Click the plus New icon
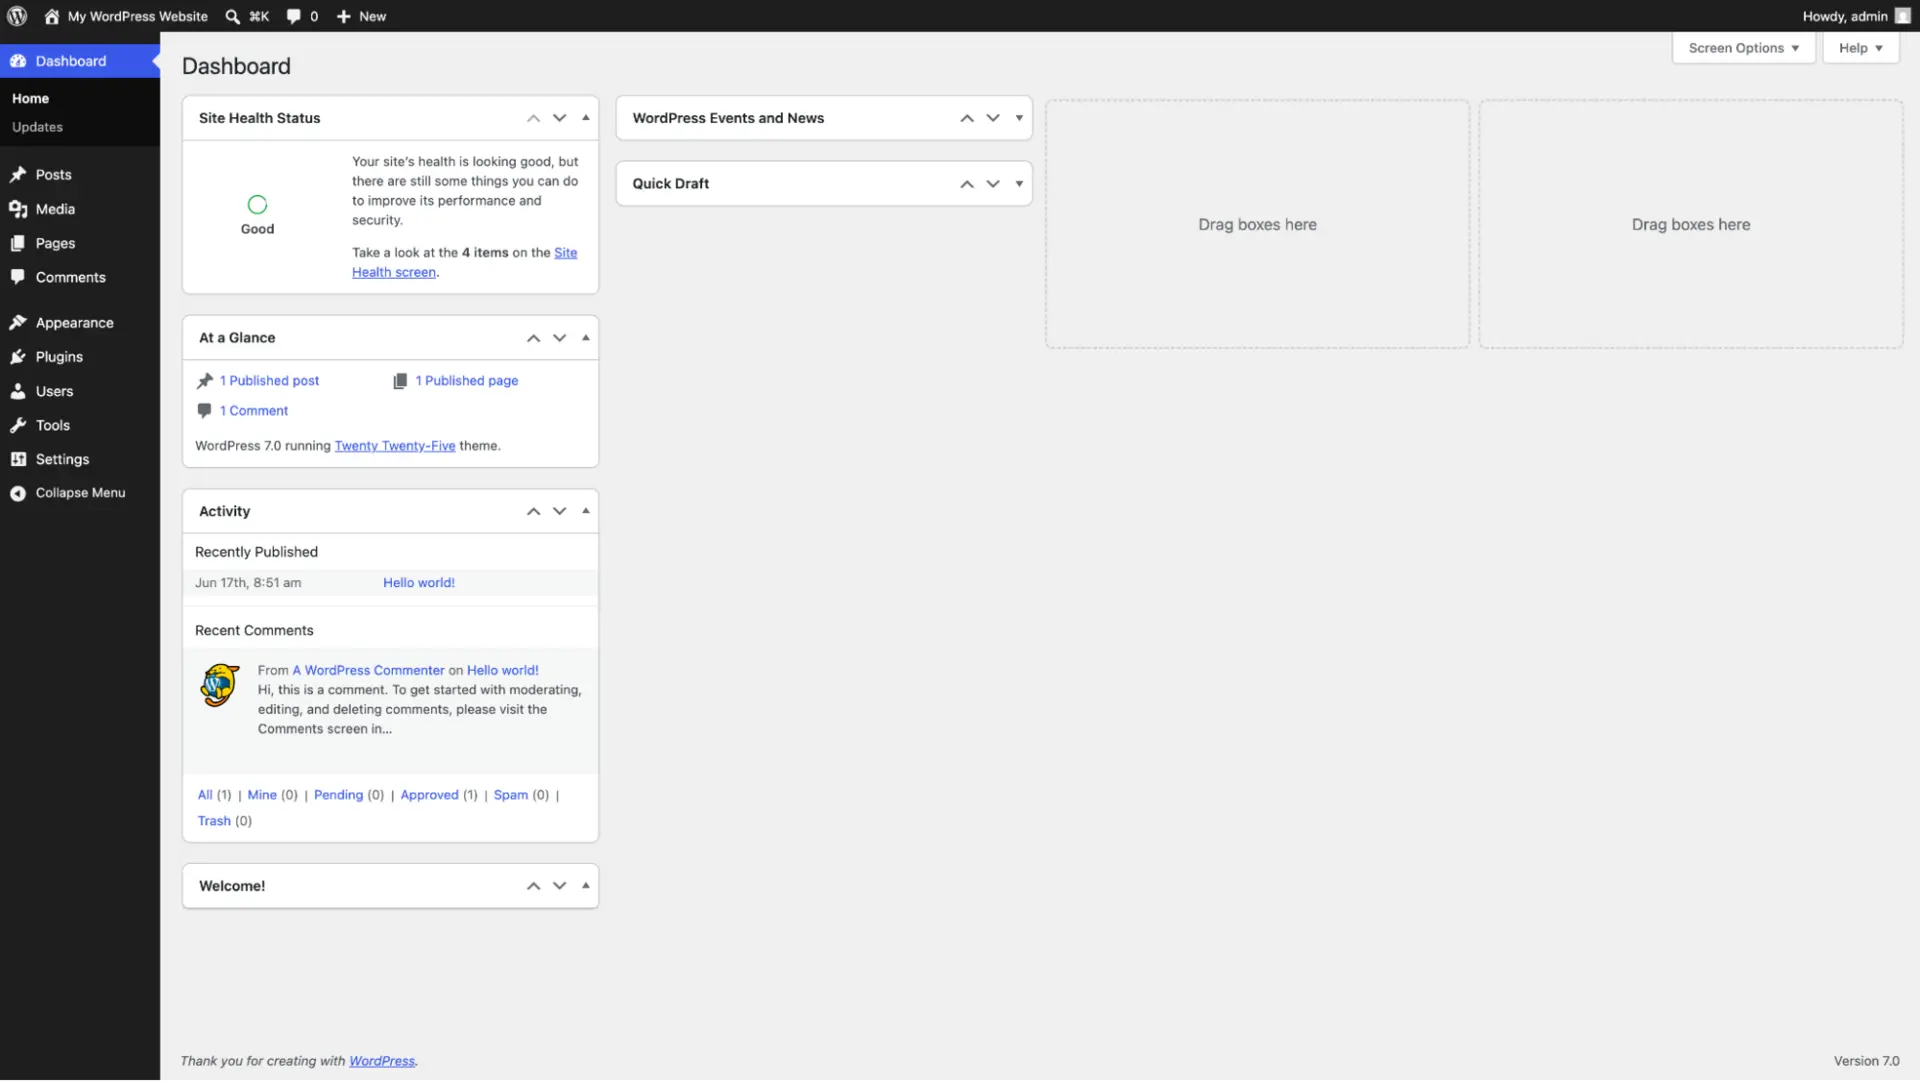 [x=343, y=16]
